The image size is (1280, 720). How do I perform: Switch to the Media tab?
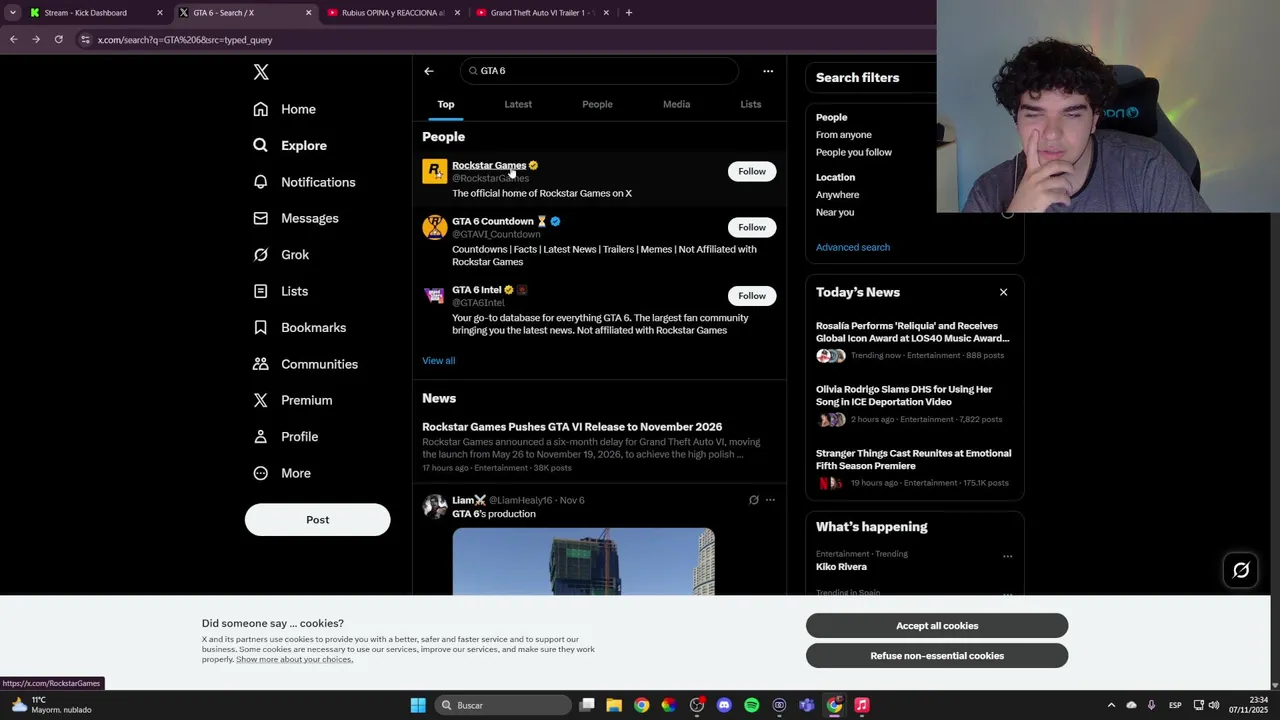click(676, 104)
